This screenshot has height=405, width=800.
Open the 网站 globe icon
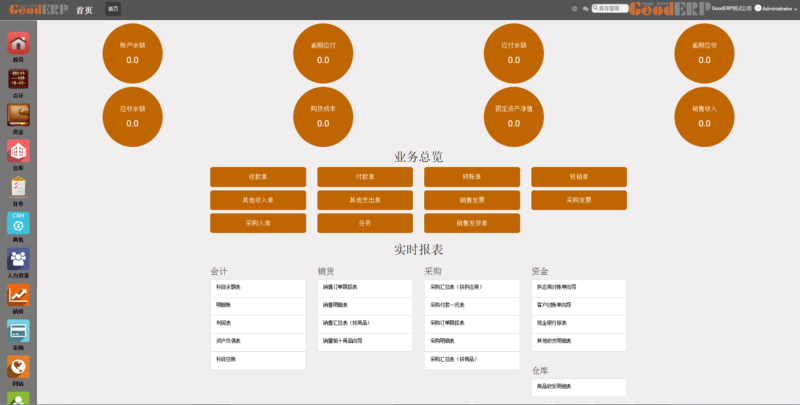click(x=18, y=367)
